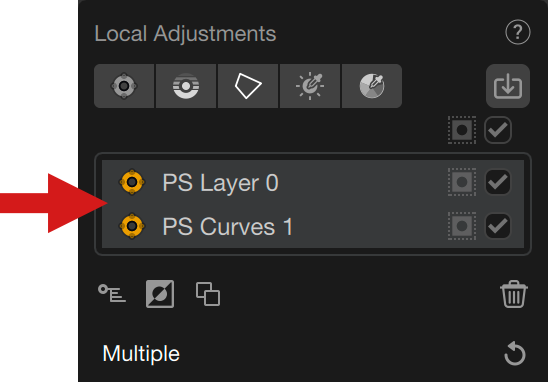Select the Polygon selection tool
The image size is (548, 382).
tap(248, 86)
